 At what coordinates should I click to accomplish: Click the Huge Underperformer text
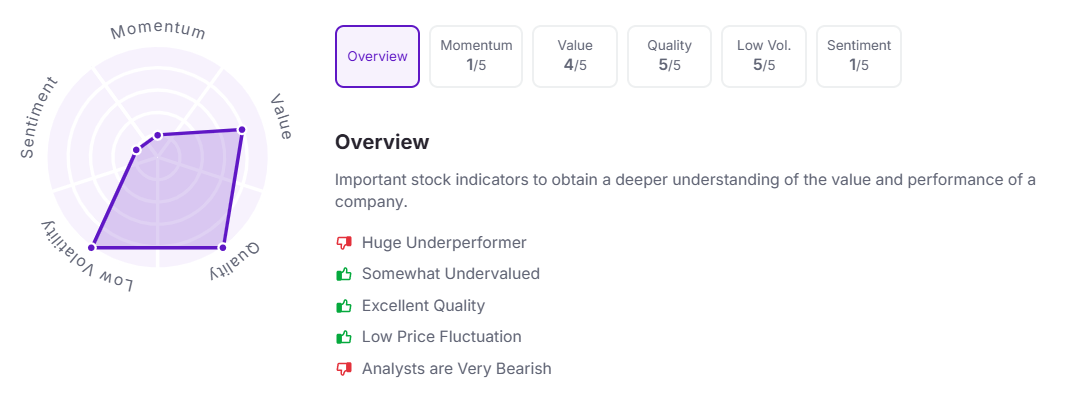tap(444, 242)
